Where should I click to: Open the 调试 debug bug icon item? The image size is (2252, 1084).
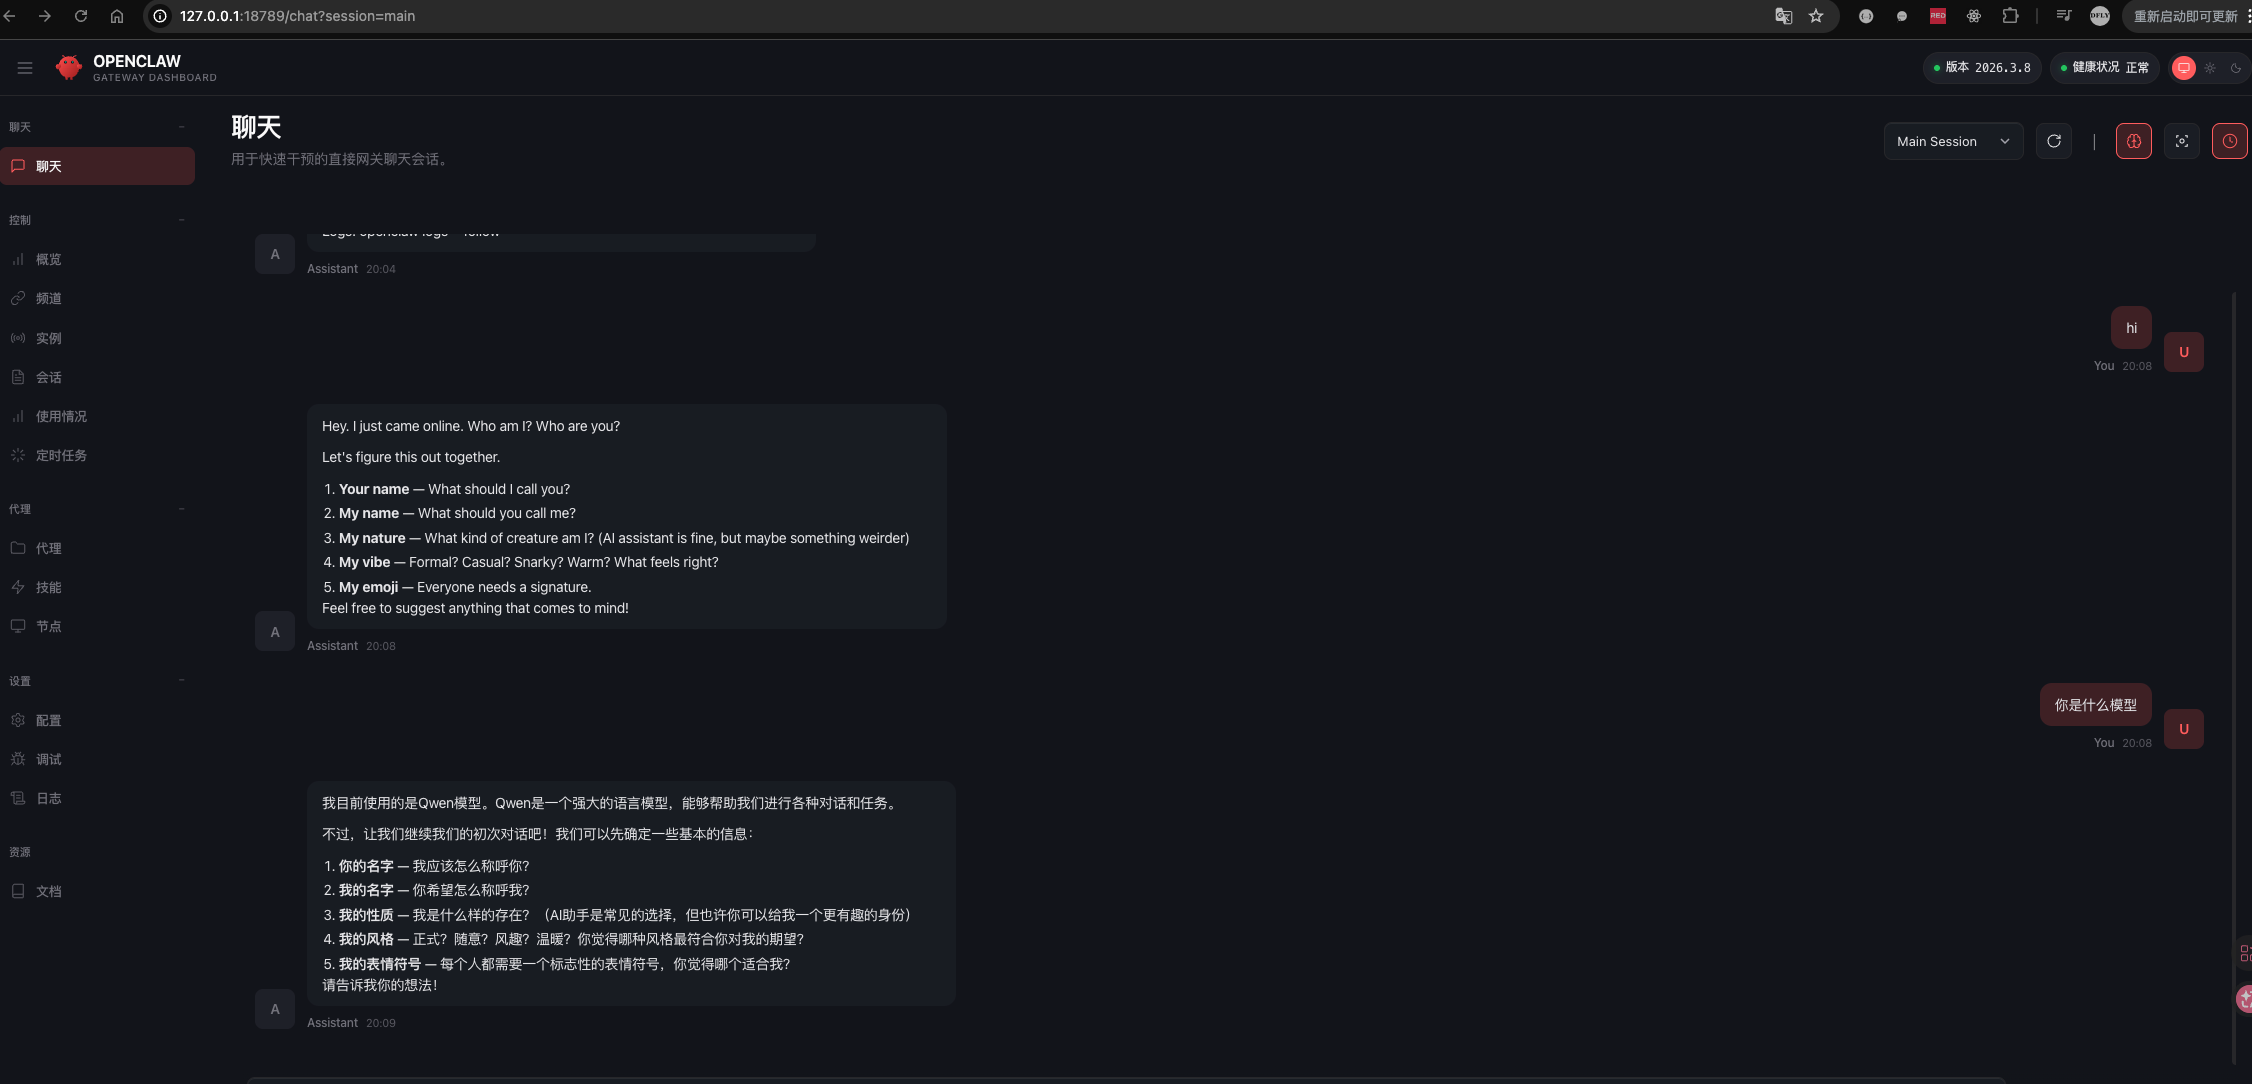click(48, 759)
